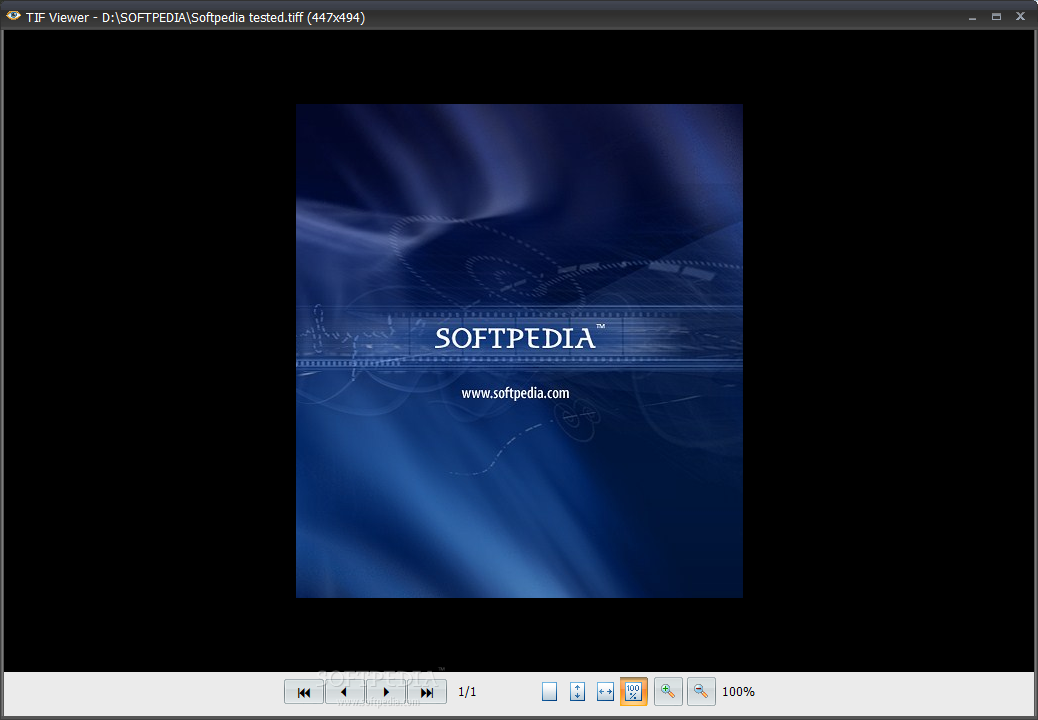Go to the first page
The image size is (1038, 720).
click(x=304, y=692)
